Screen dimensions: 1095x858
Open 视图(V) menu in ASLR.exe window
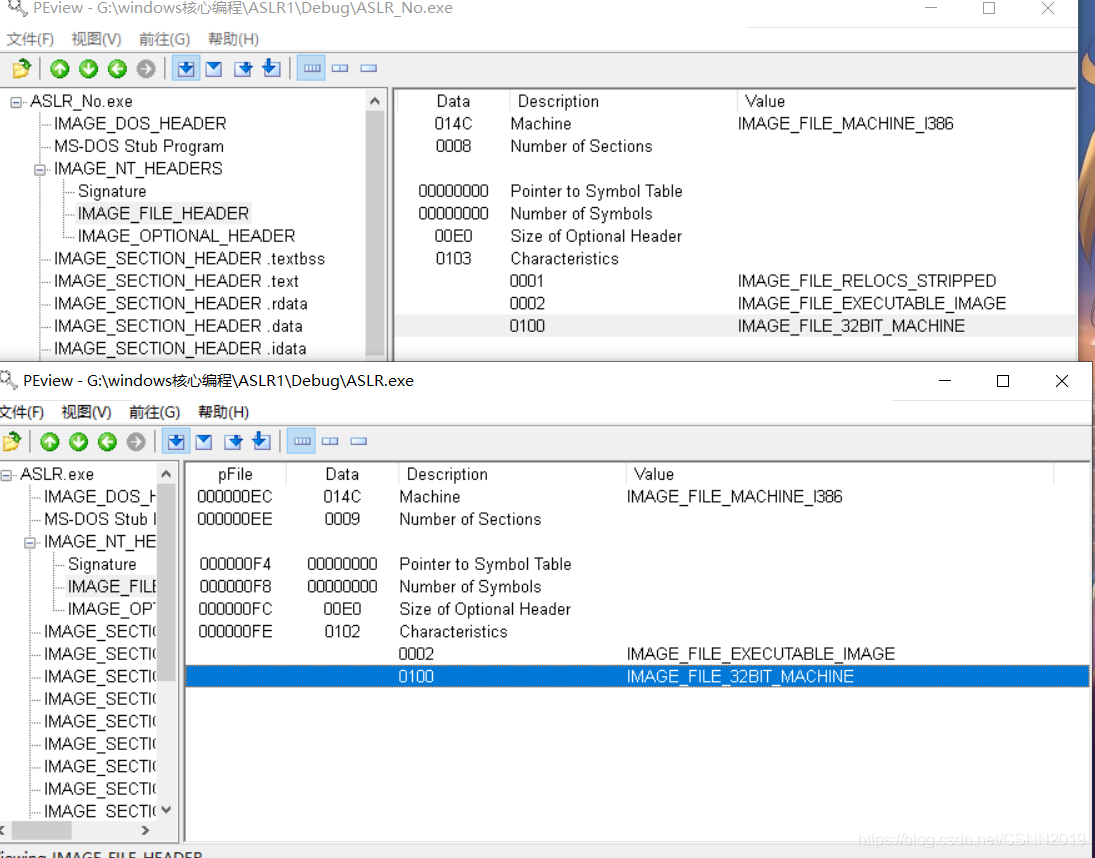(x=87, y=412)
